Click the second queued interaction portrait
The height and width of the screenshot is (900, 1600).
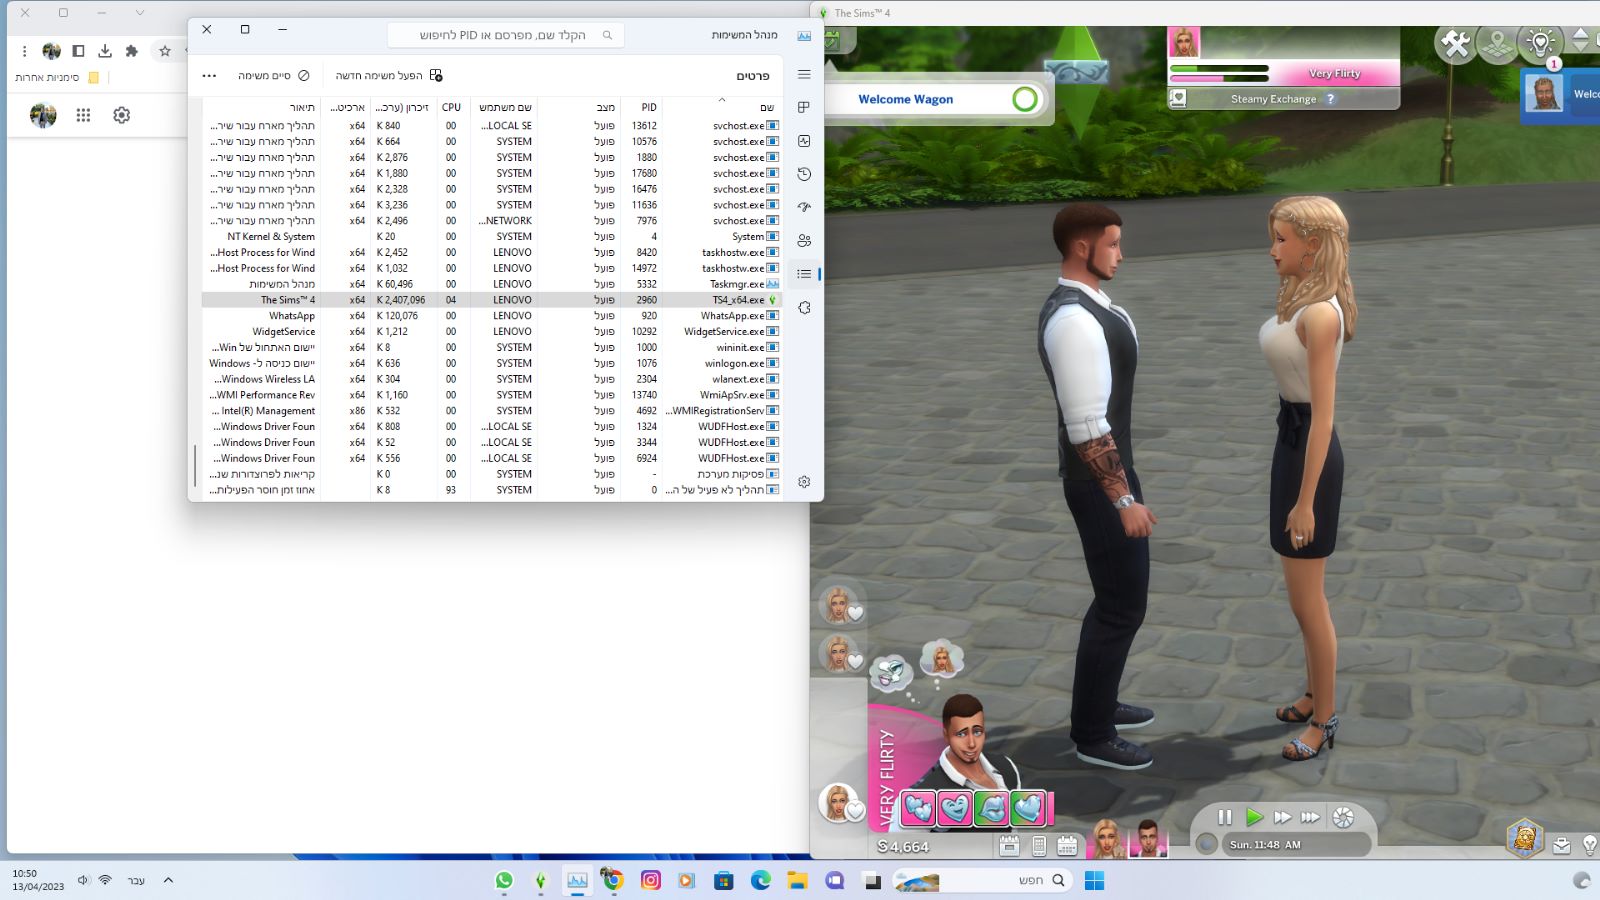[x=840, y=654]
